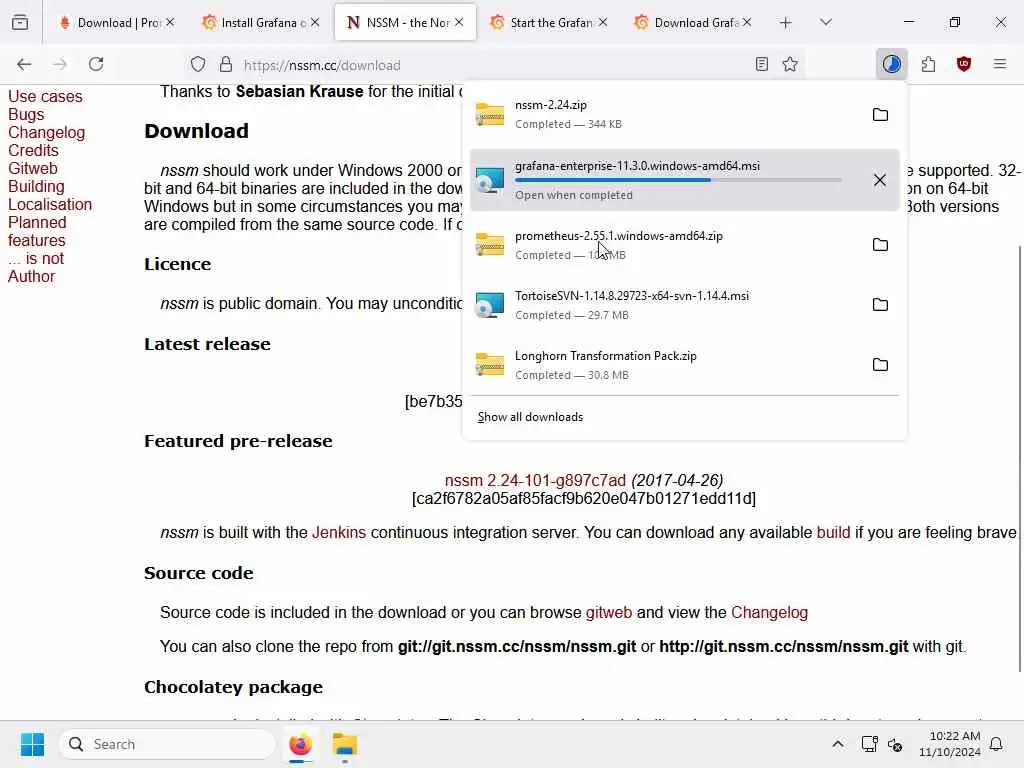Browse the gitweb link in Source code
The height and width of the screenshot is (768, 1024).
[609, 613]
